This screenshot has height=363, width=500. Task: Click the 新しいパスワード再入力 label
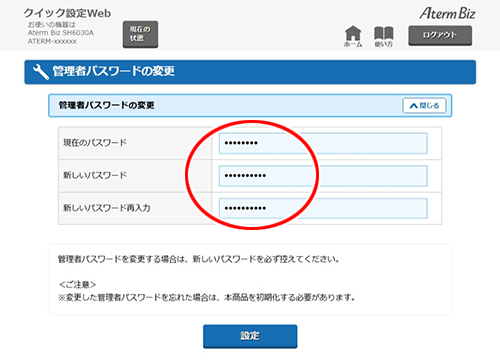(107, 208)
